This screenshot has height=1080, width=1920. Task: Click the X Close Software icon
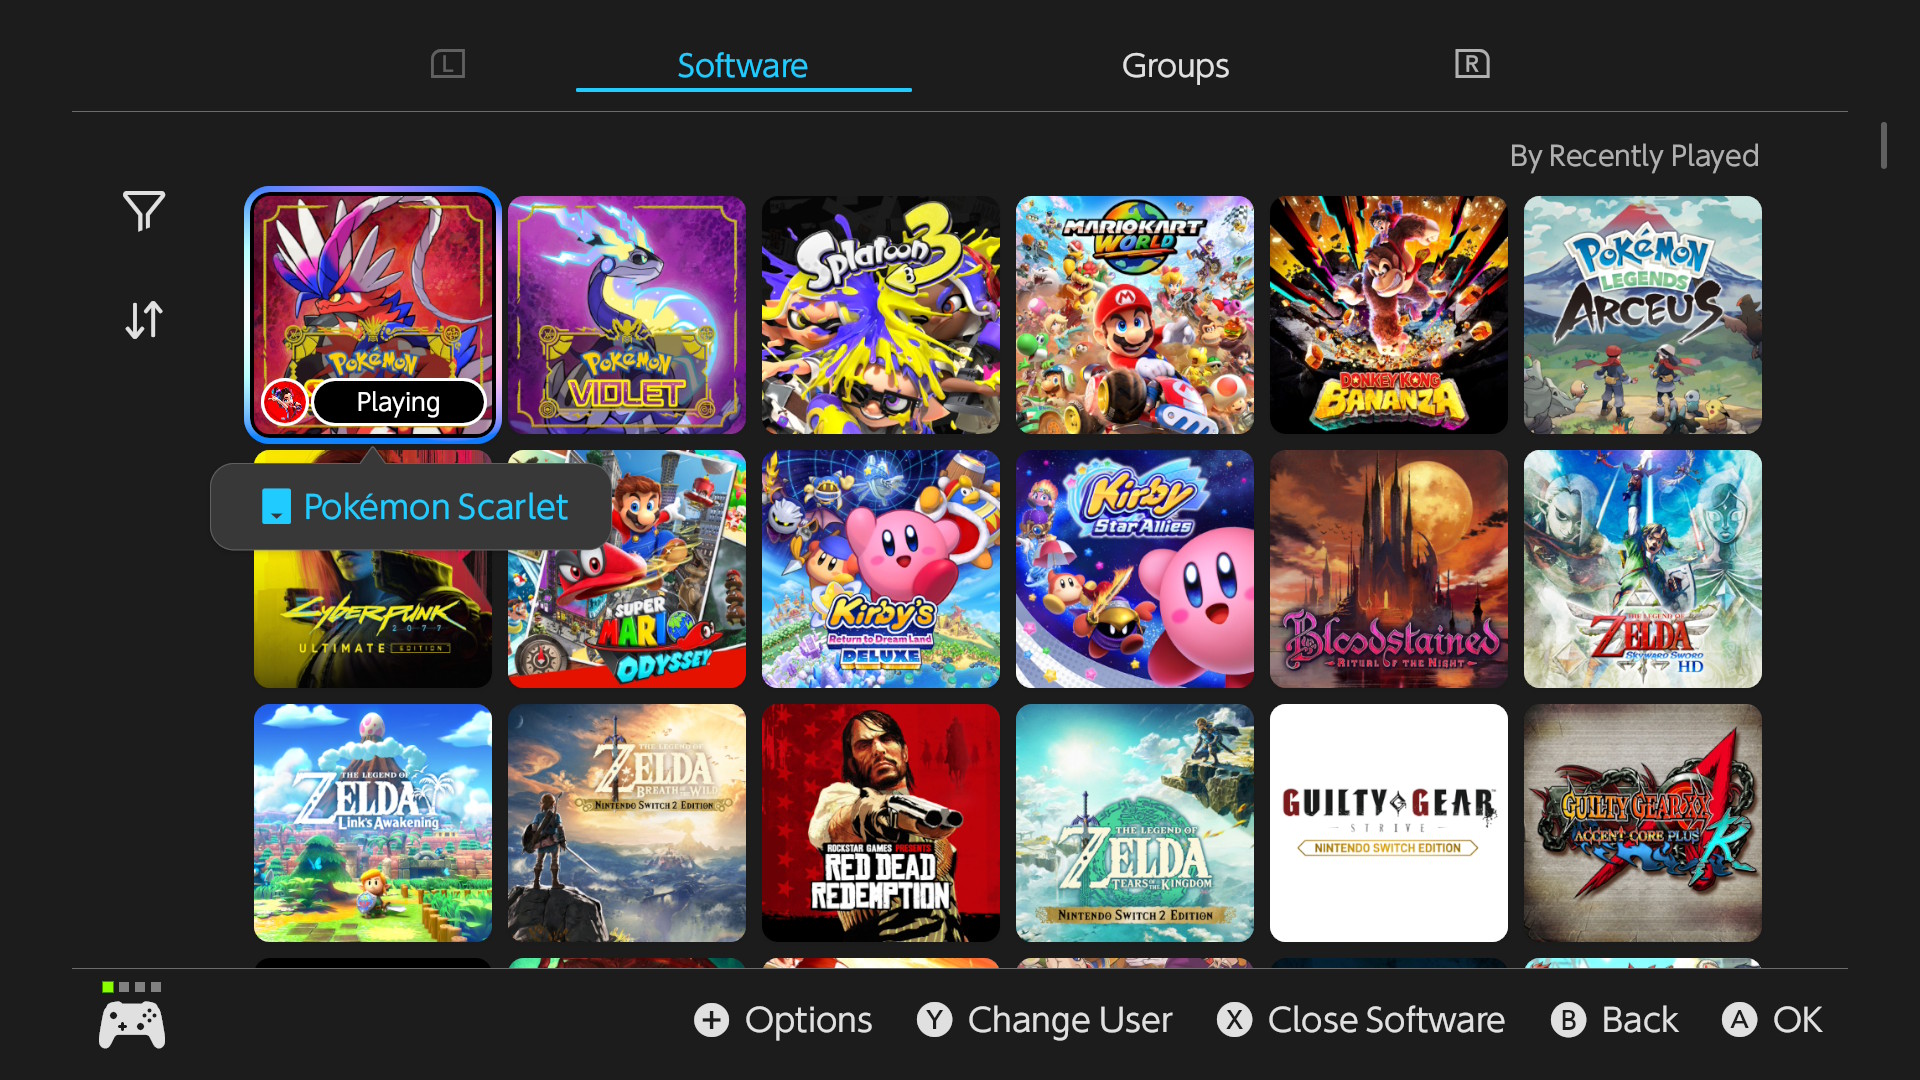[x=1235, y=1020]
